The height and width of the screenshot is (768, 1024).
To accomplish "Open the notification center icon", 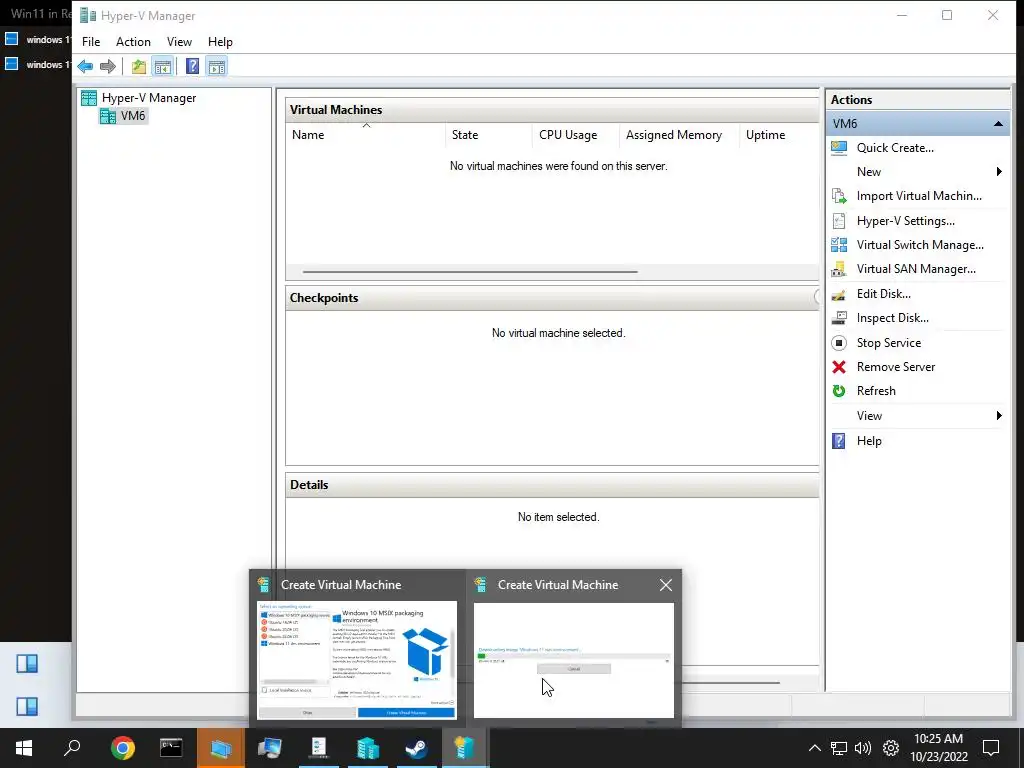I will (x=991, y=748).
